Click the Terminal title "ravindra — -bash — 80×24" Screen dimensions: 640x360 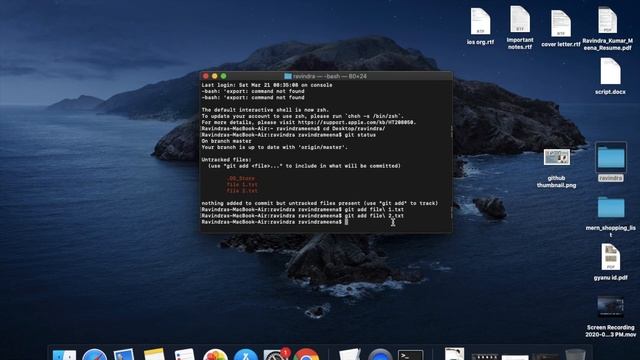click(330, 76)
